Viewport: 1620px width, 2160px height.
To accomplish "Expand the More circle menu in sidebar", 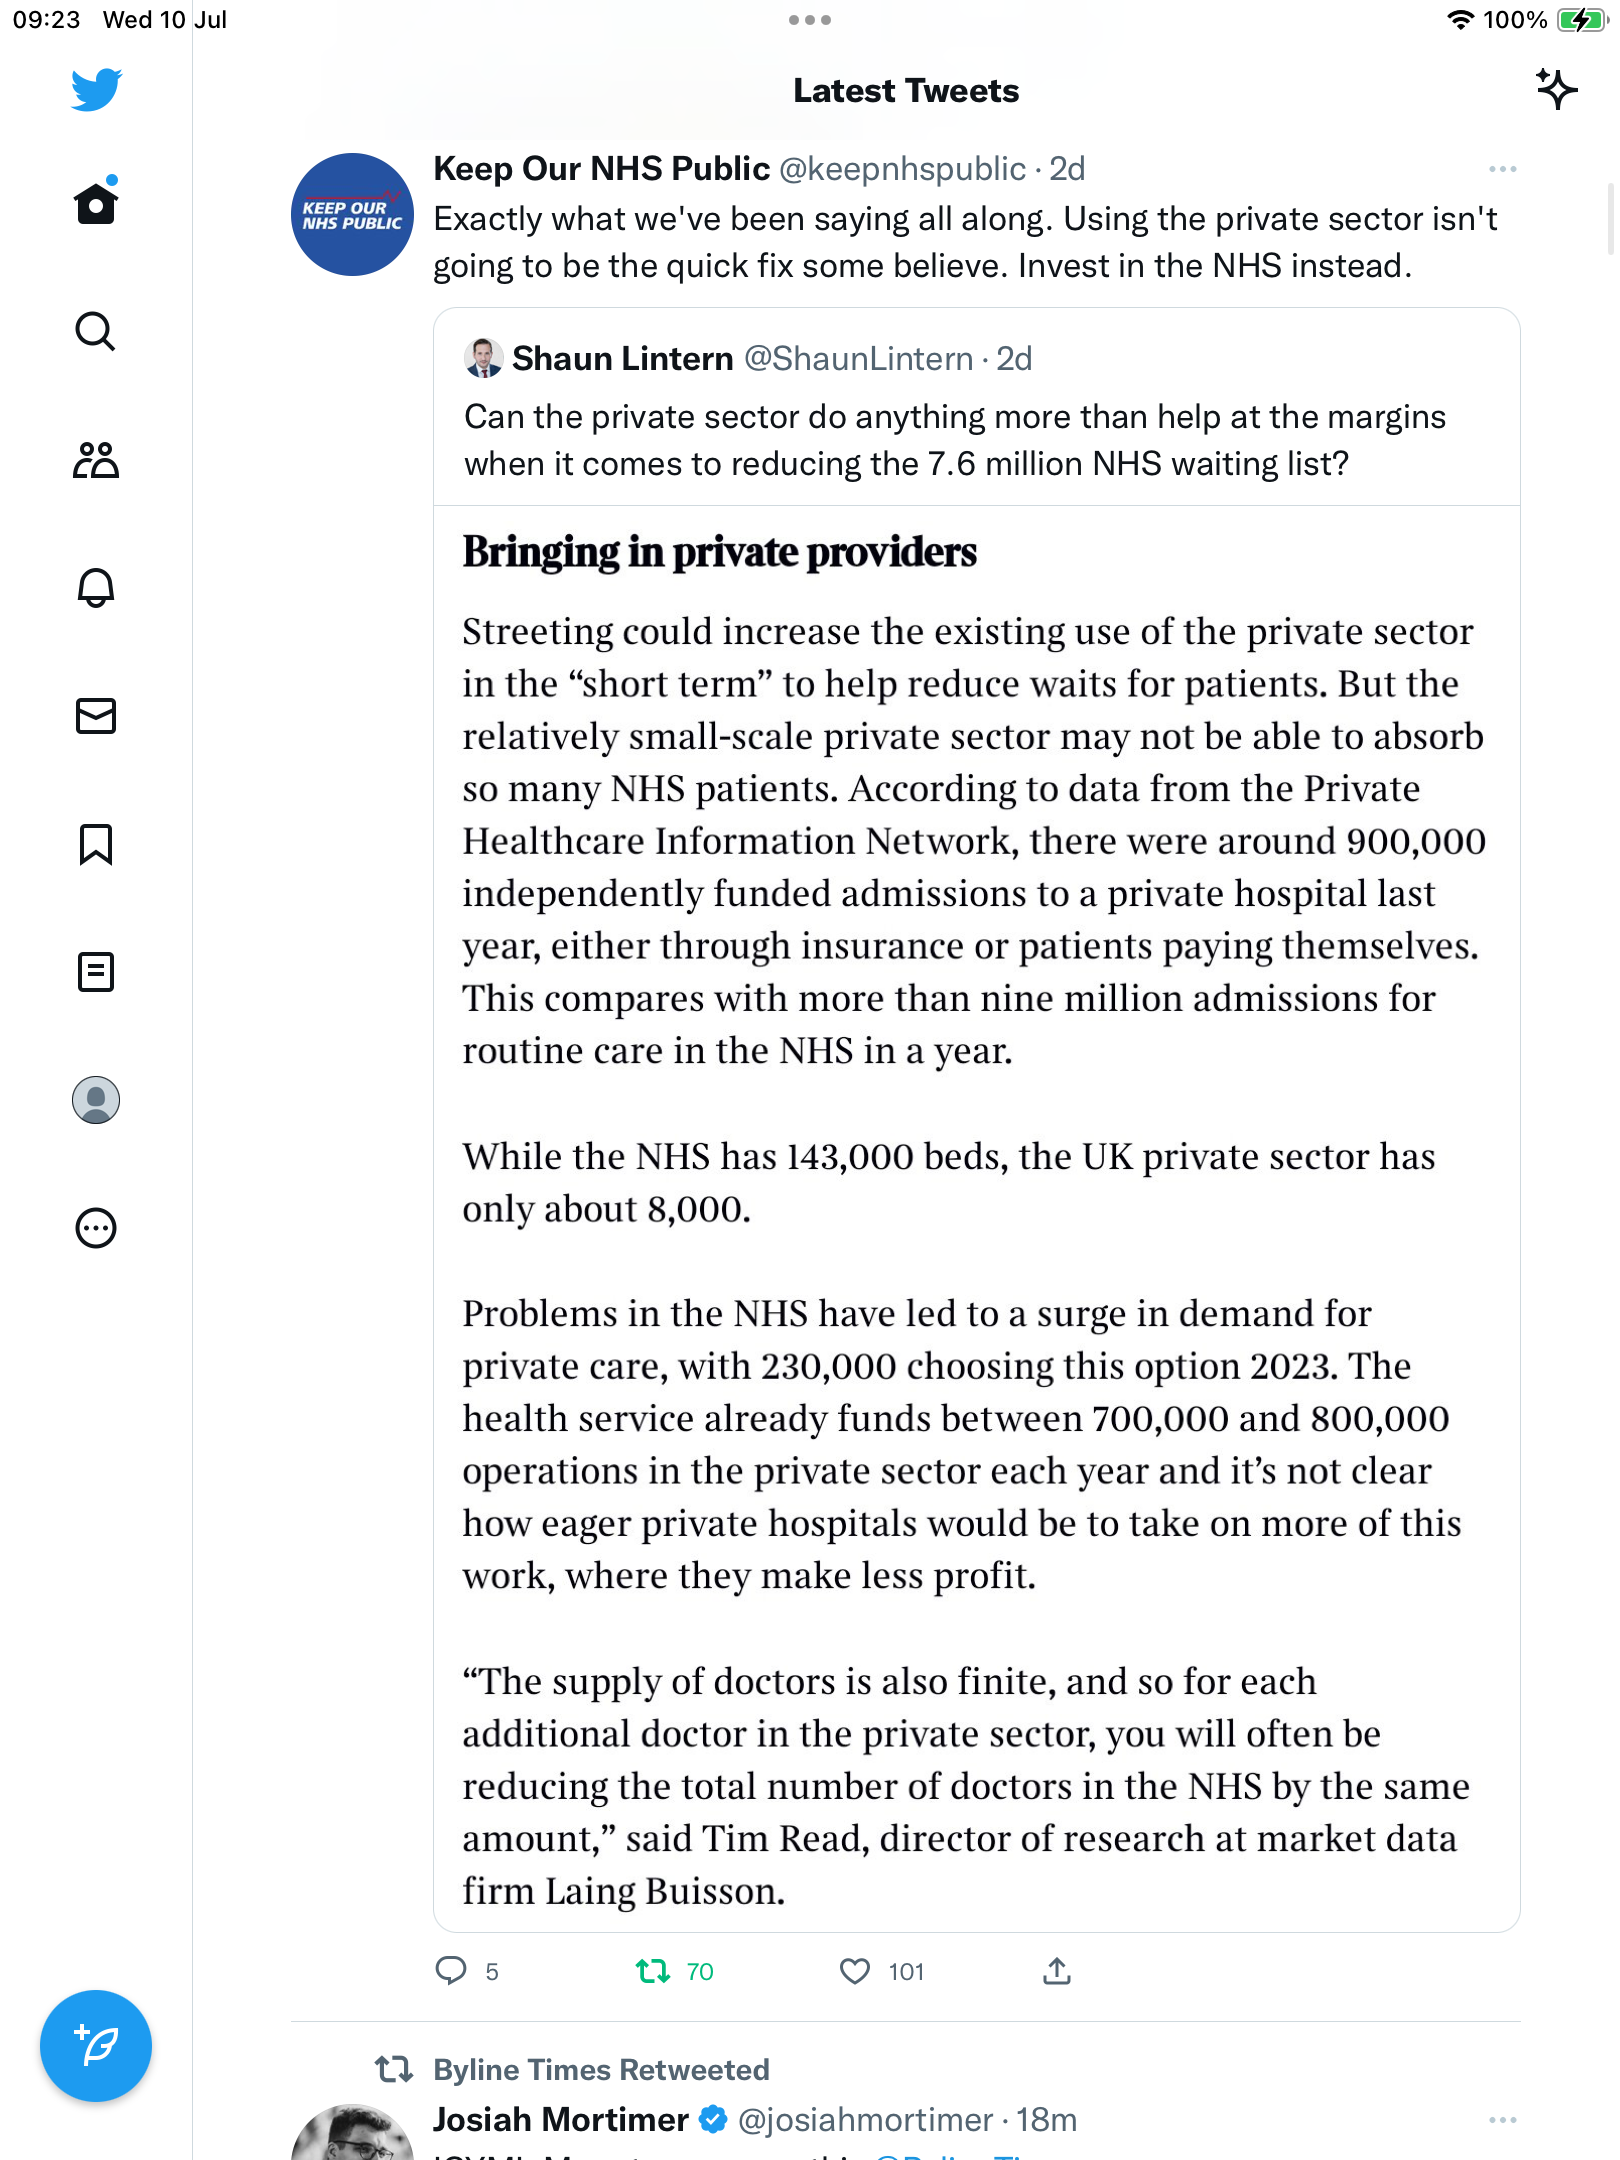I will click(96, 1228).
